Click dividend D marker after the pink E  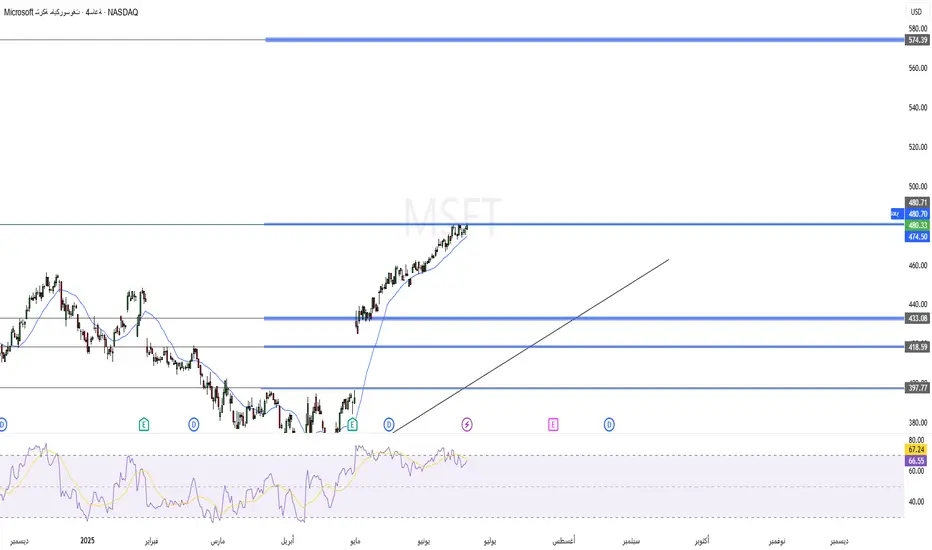point(609,425)
